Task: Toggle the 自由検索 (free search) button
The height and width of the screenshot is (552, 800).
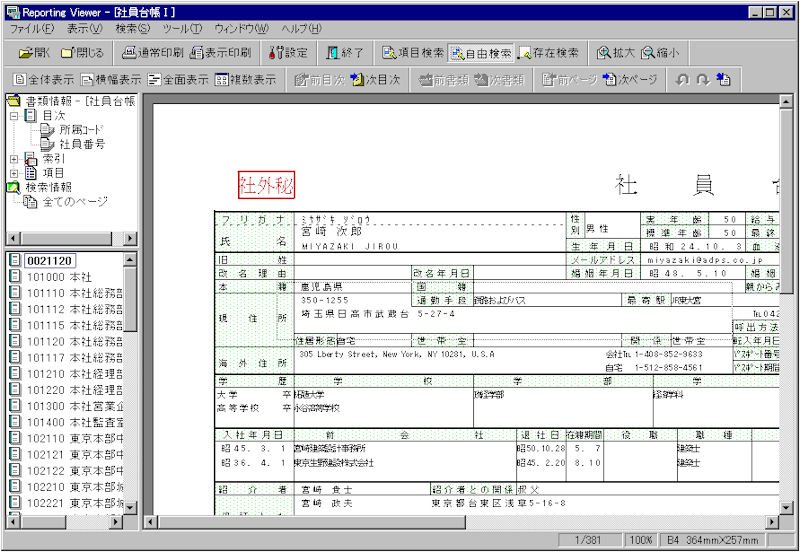Action: [x=481, y=53]
